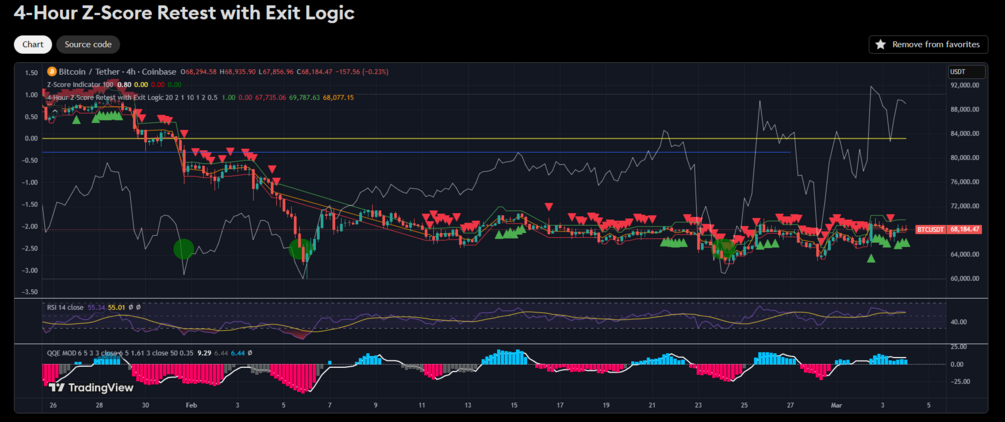1005x422 pixels.
Task: Select the QQE MOD indicator legend entry
Action: point(120,353)
